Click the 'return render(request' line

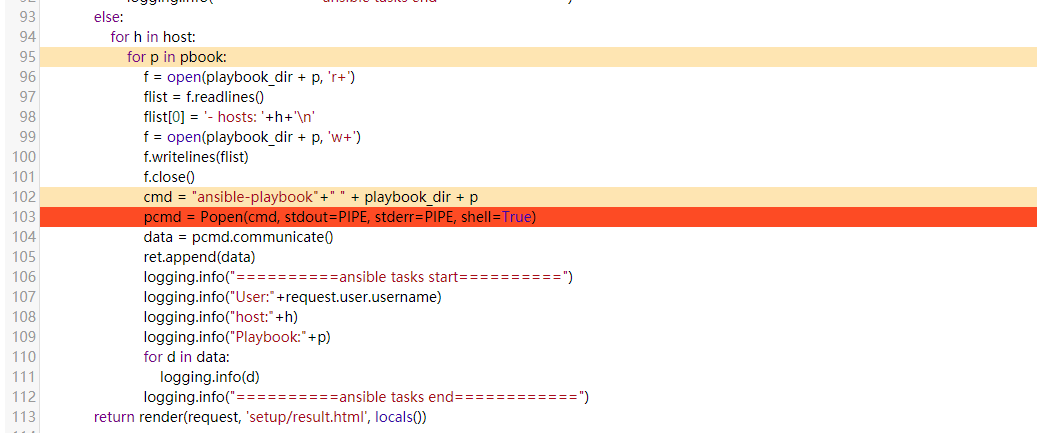tap(260, 417)
